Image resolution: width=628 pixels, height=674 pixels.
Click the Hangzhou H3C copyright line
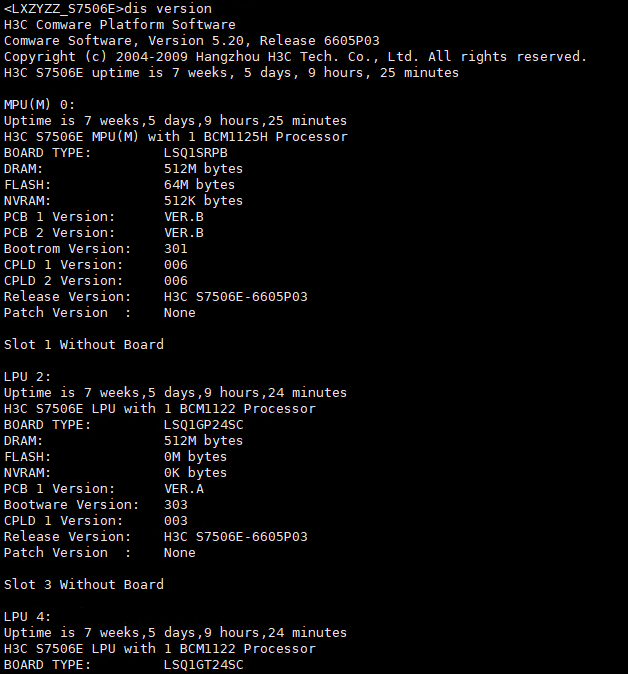pyautogui.click(x=295, y=57)
